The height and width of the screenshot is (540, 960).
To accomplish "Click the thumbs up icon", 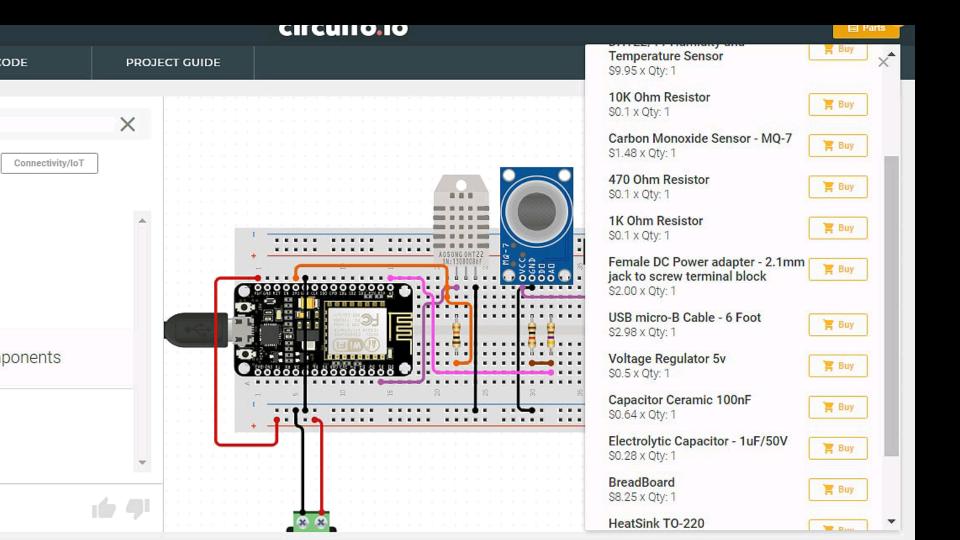I will coord(104,509).
